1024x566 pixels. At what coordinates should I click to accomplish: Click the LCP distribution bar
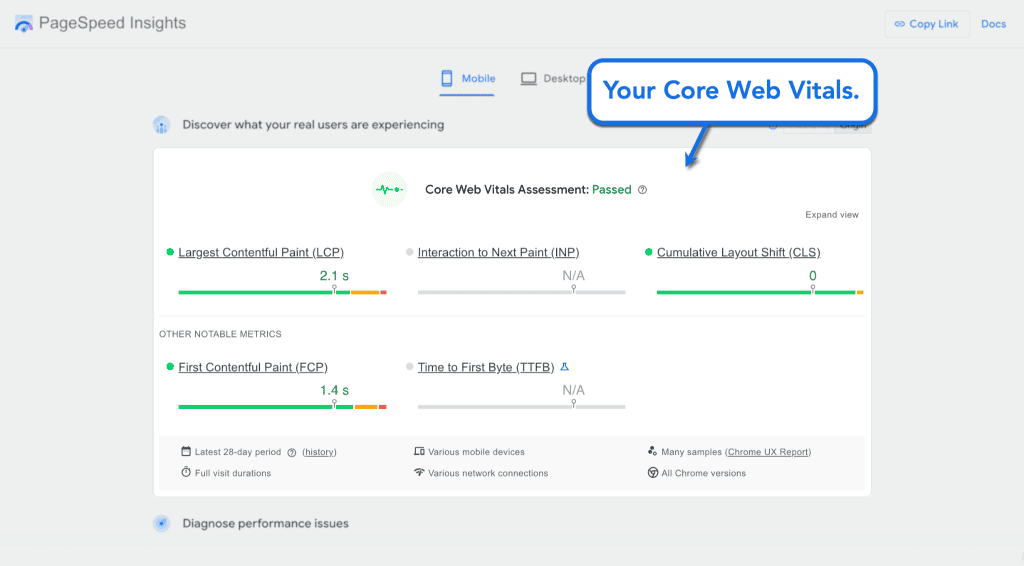click(282, 292)
